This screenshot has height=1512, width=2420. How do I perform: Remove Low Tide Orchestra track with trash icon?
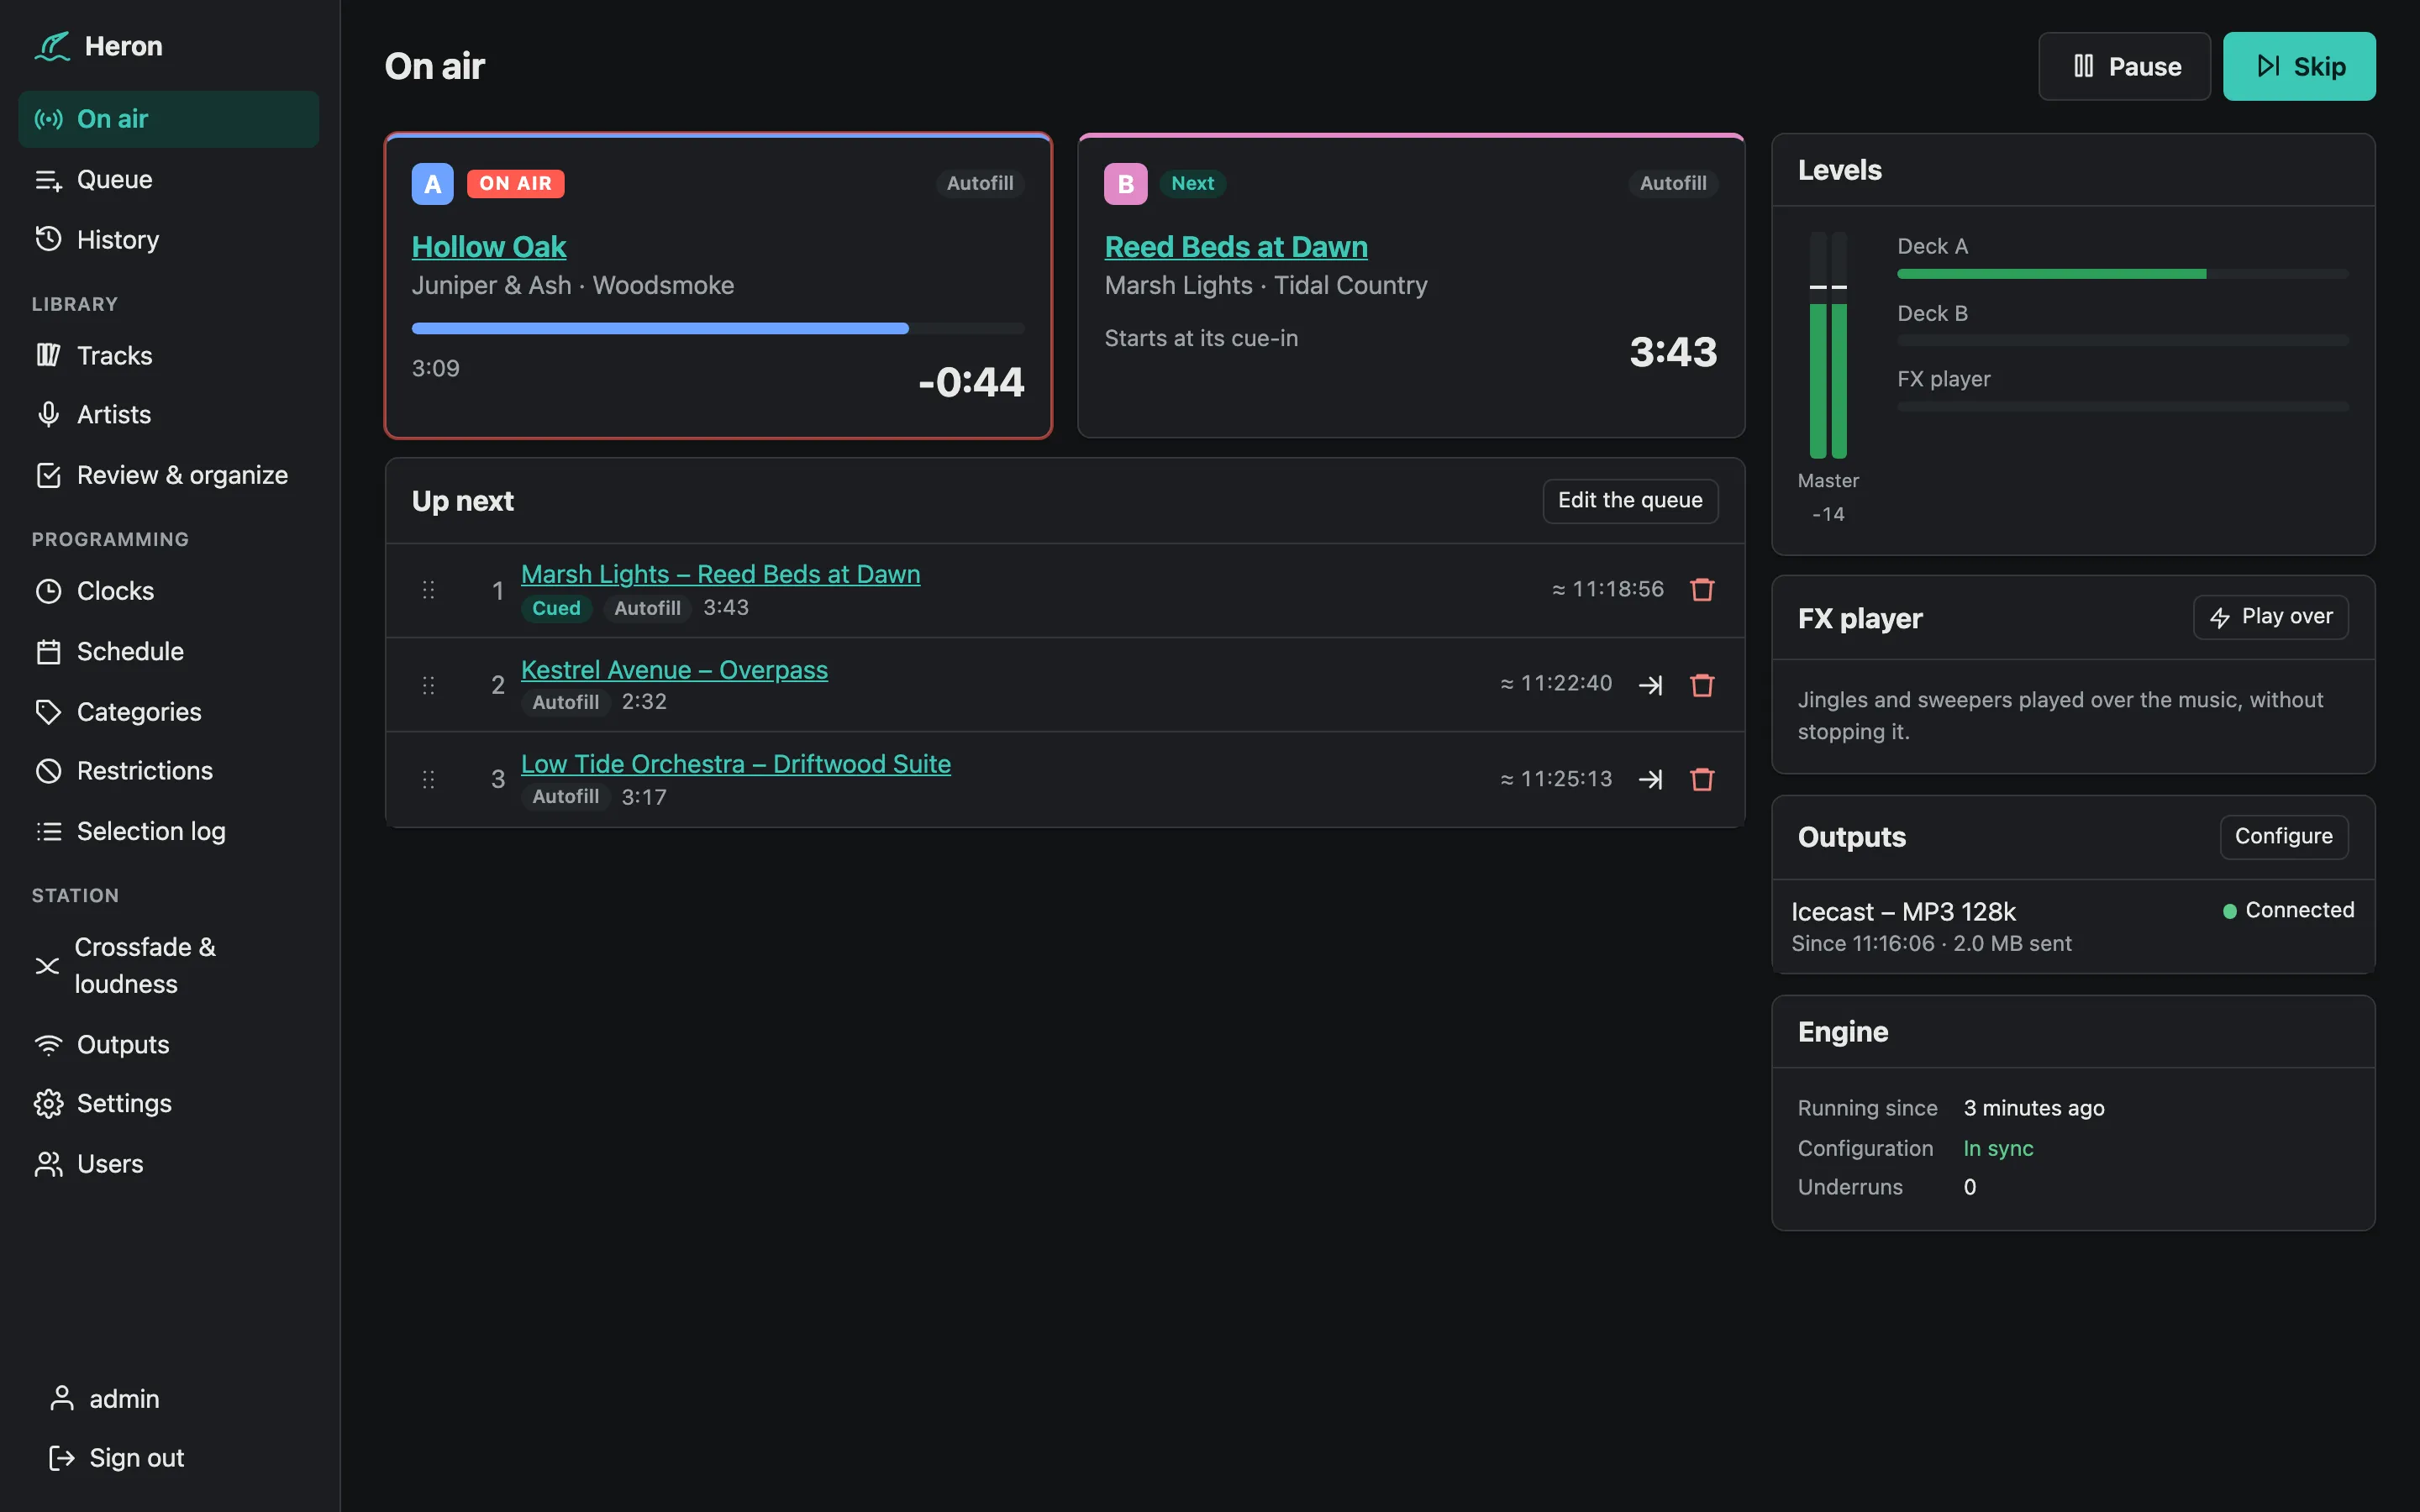(x=1702, y=779)
